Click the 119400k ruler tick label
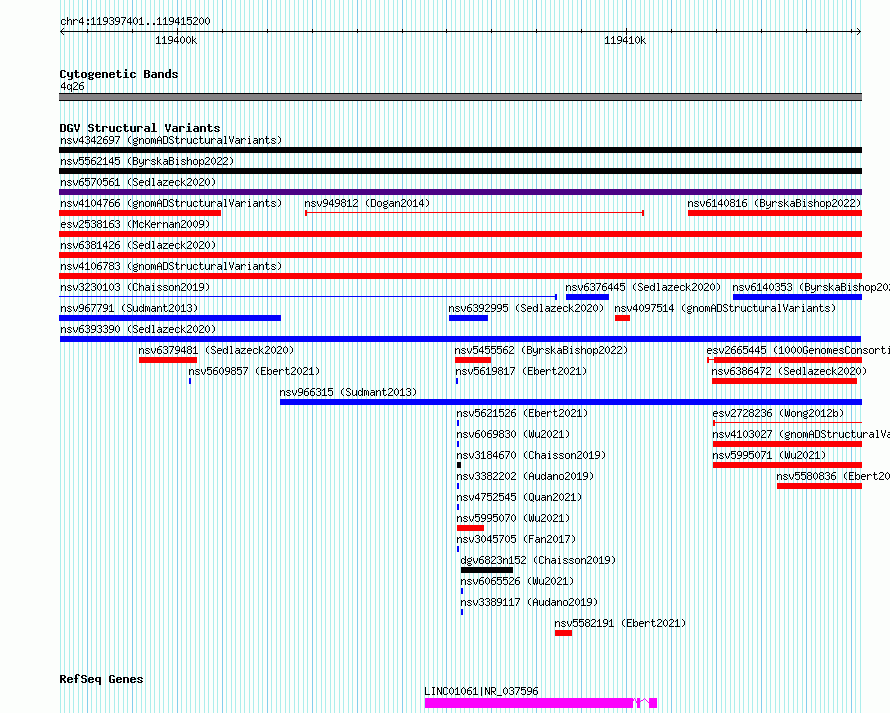Image resolution: width=890 pixels, height=713 pixels. tap(176, 40)
